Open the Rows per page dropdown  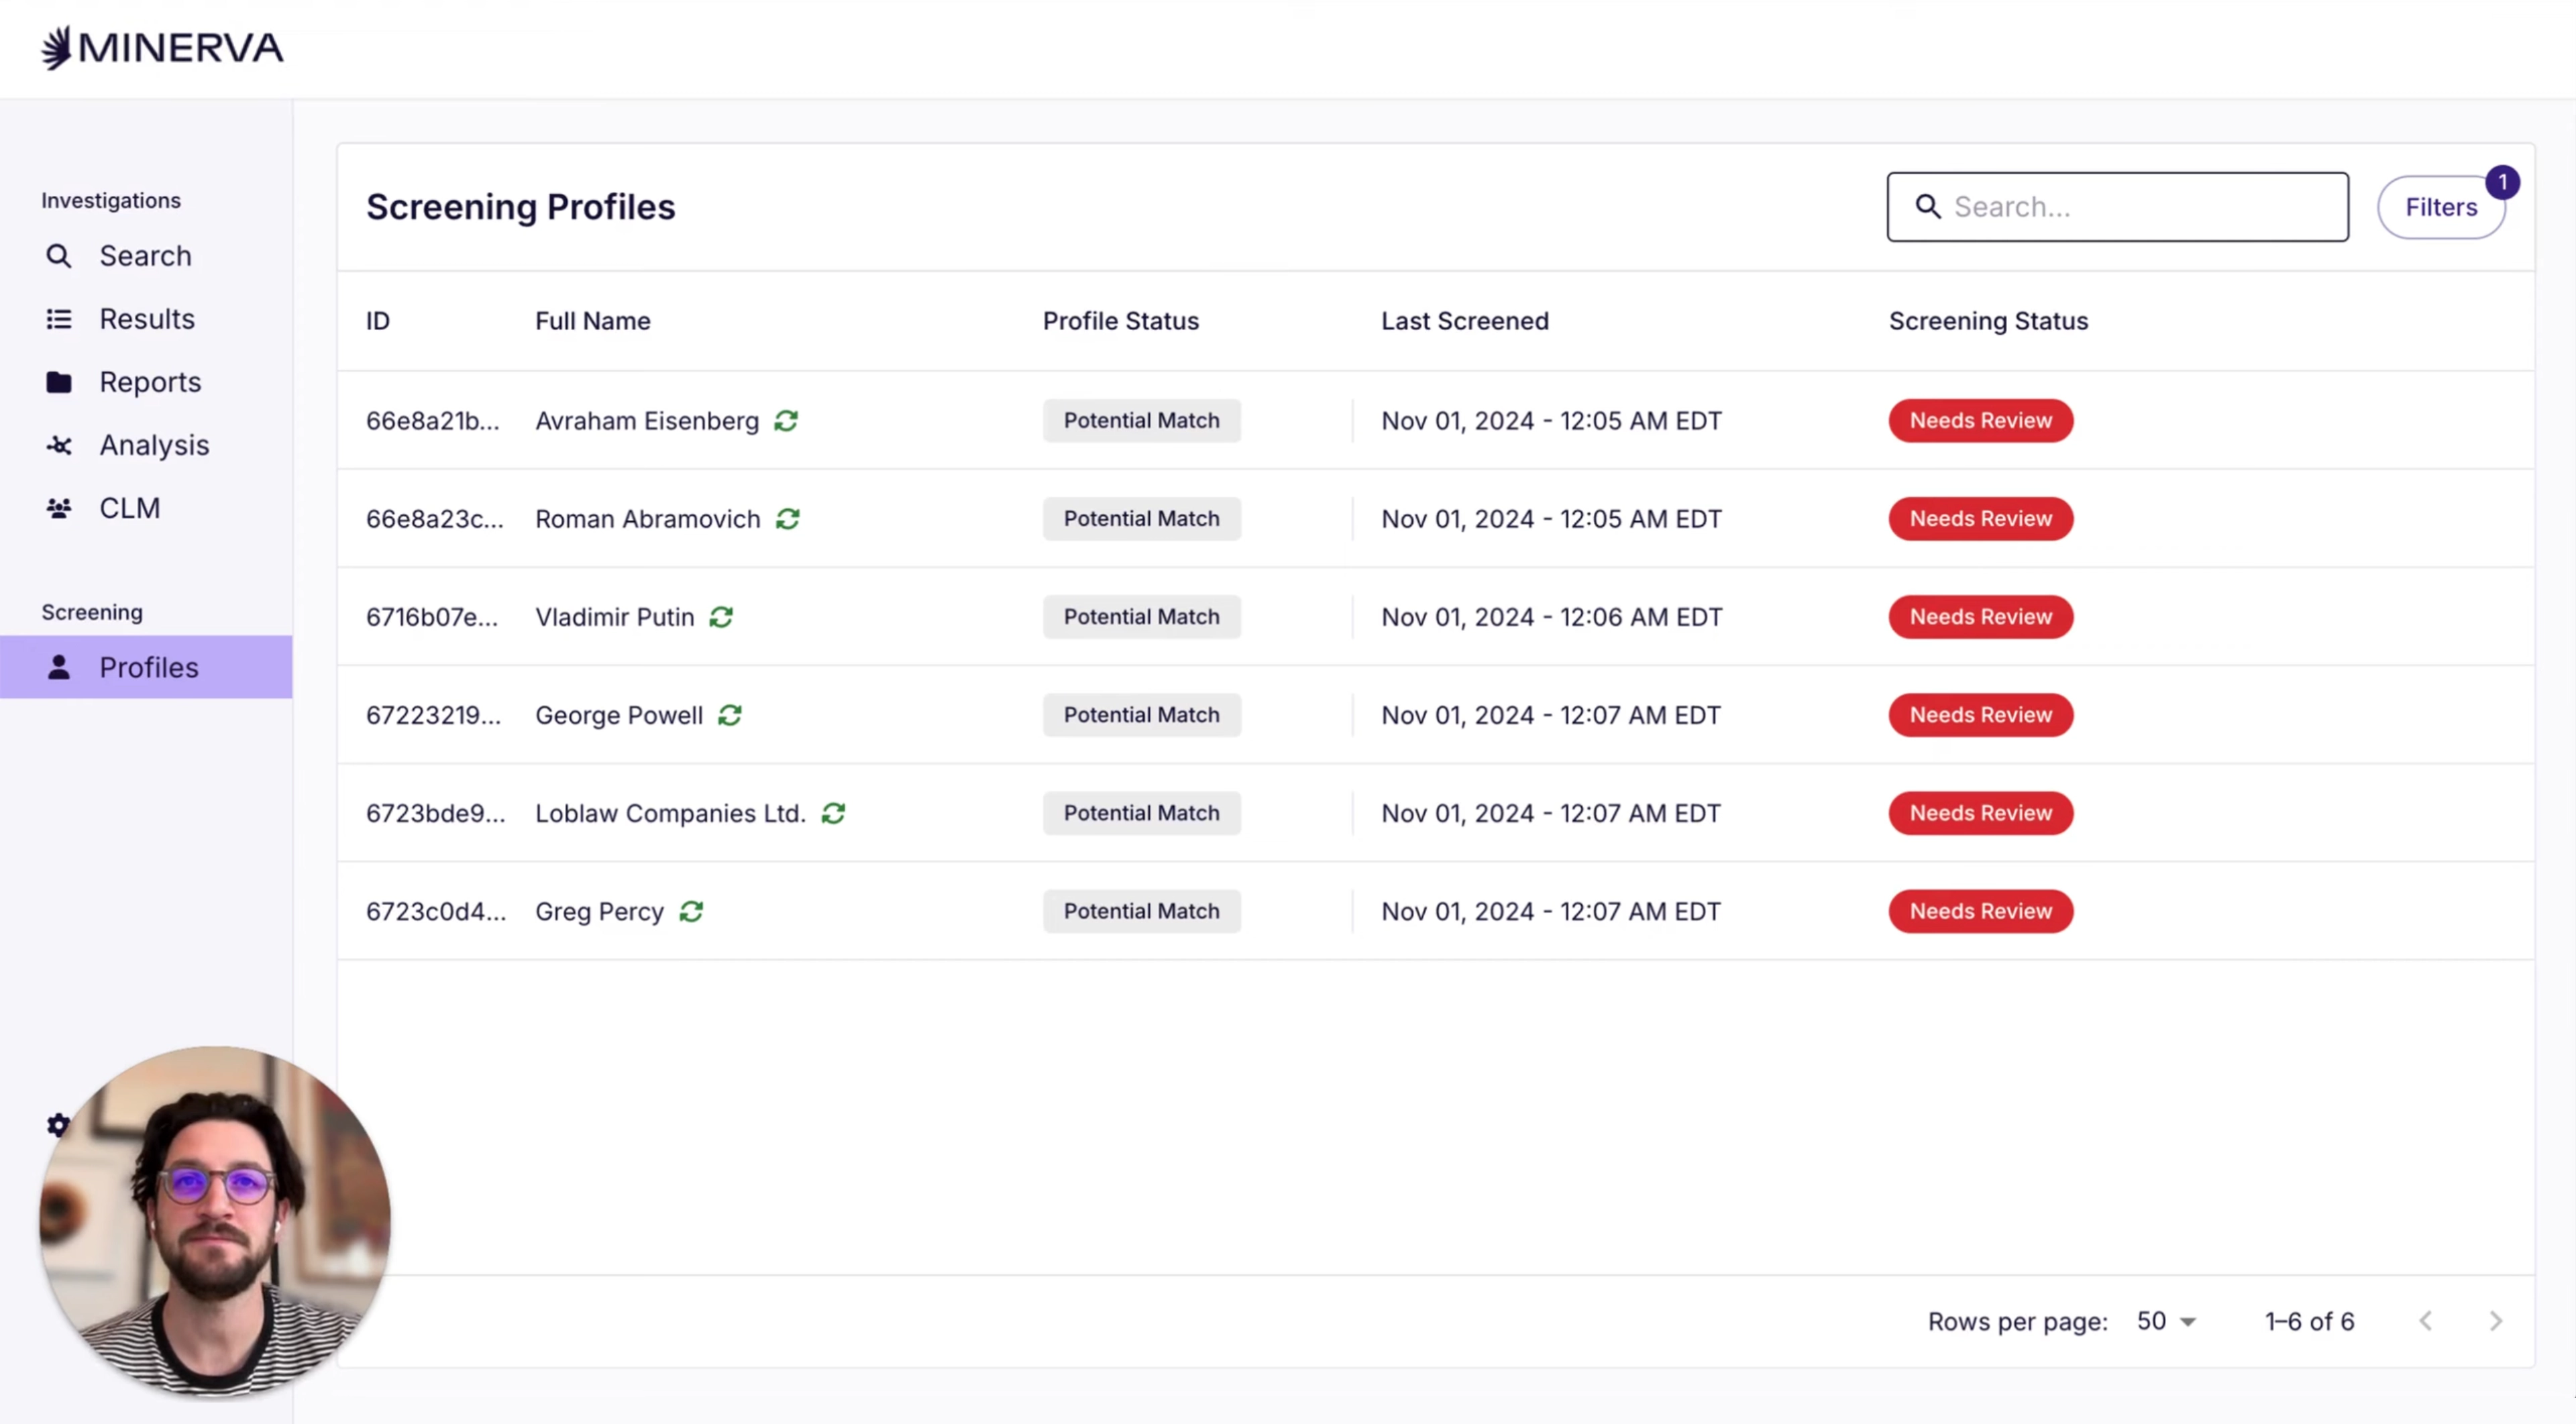point(2166,1321)
